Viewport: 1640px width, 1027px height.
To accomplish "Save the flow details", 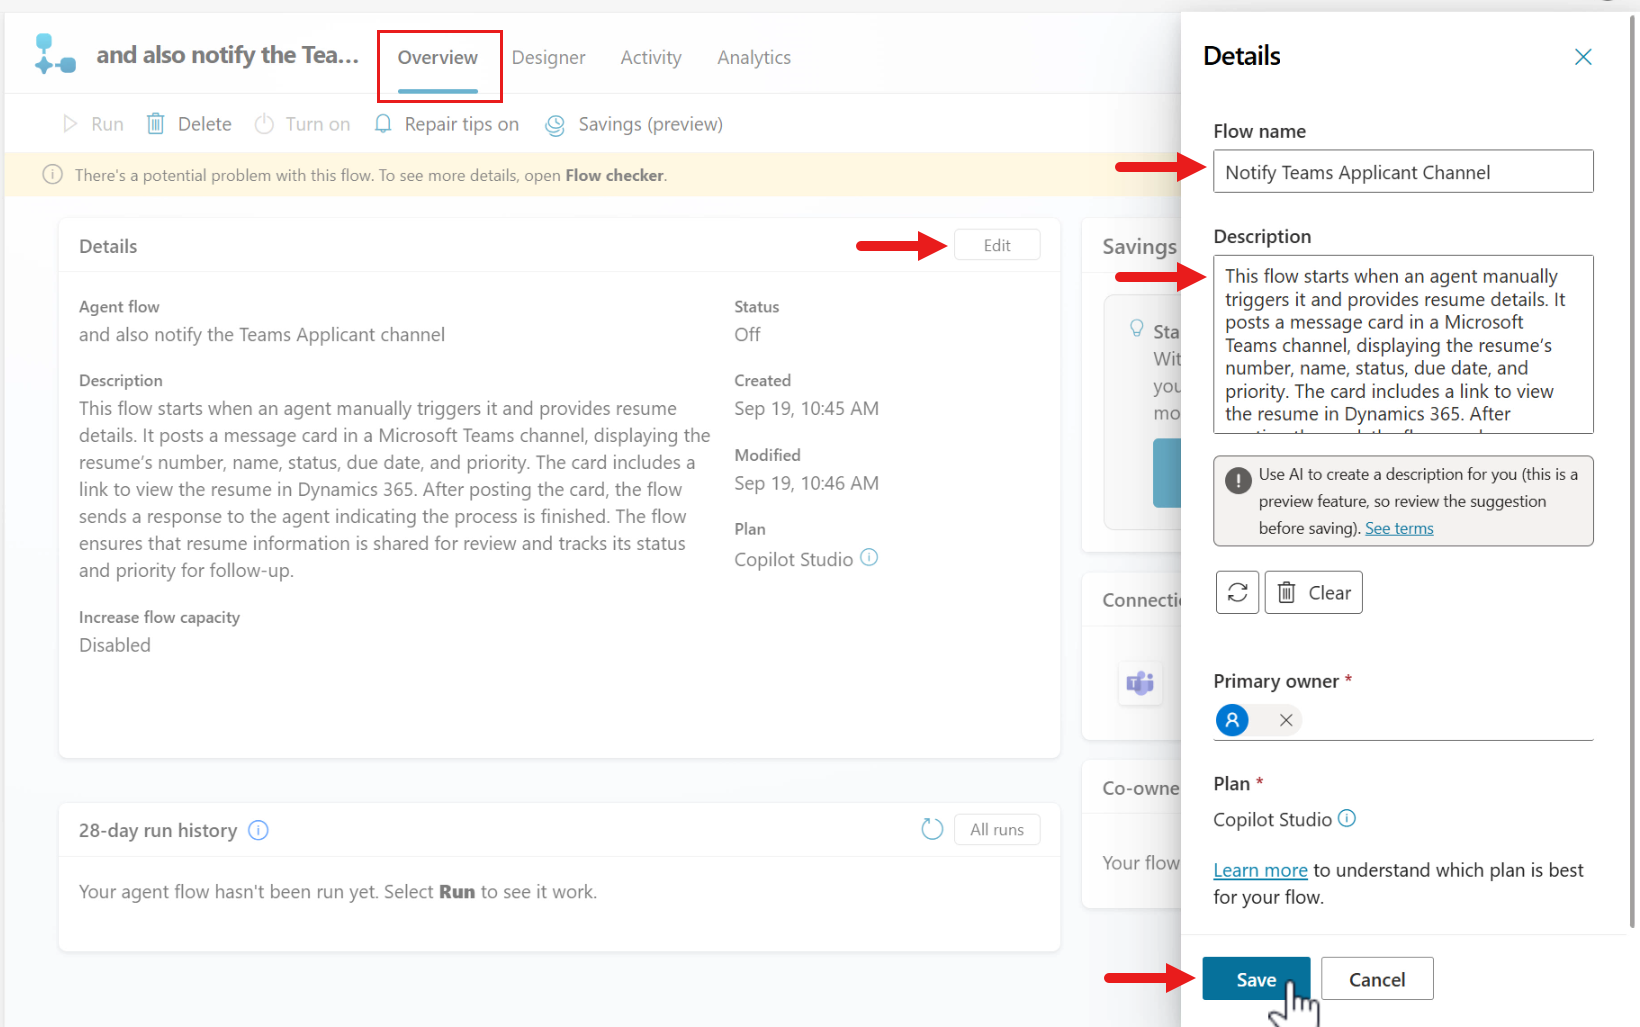I will point(1256,979).
